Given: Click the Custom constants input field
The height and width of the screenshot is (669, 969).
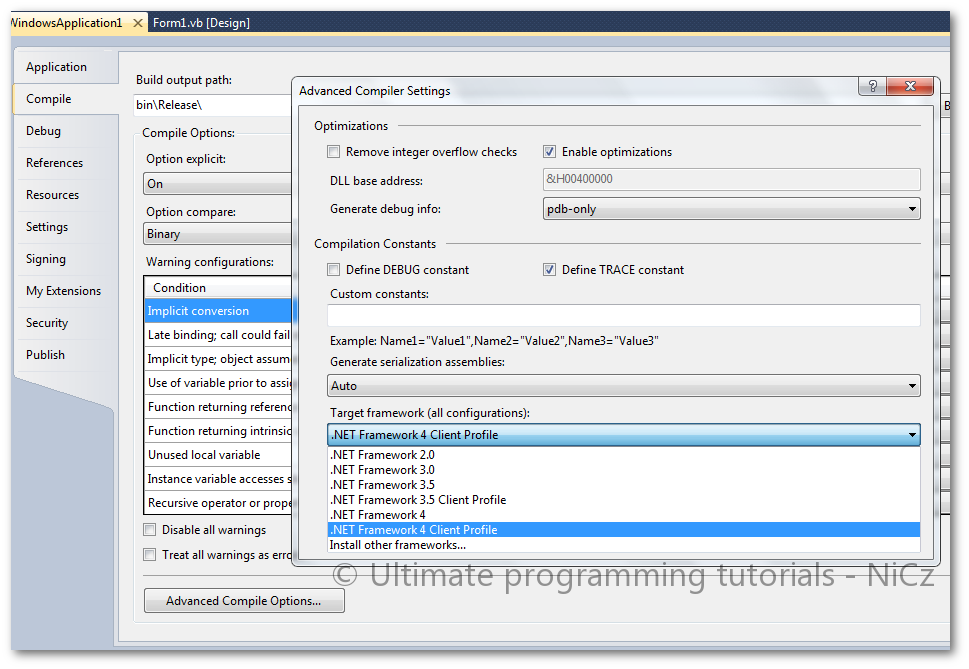Looking at the screenshot, I should coord(624,315).
